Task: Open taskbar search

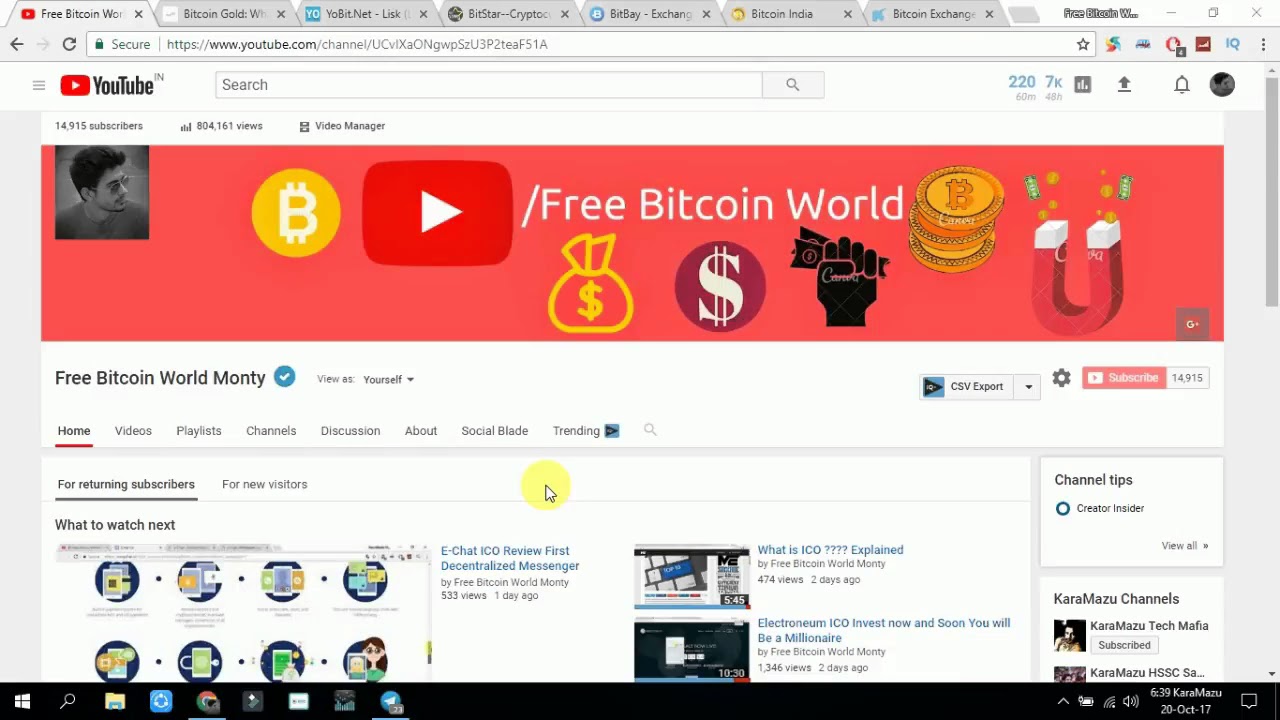Action: click(x=68, y=701)
